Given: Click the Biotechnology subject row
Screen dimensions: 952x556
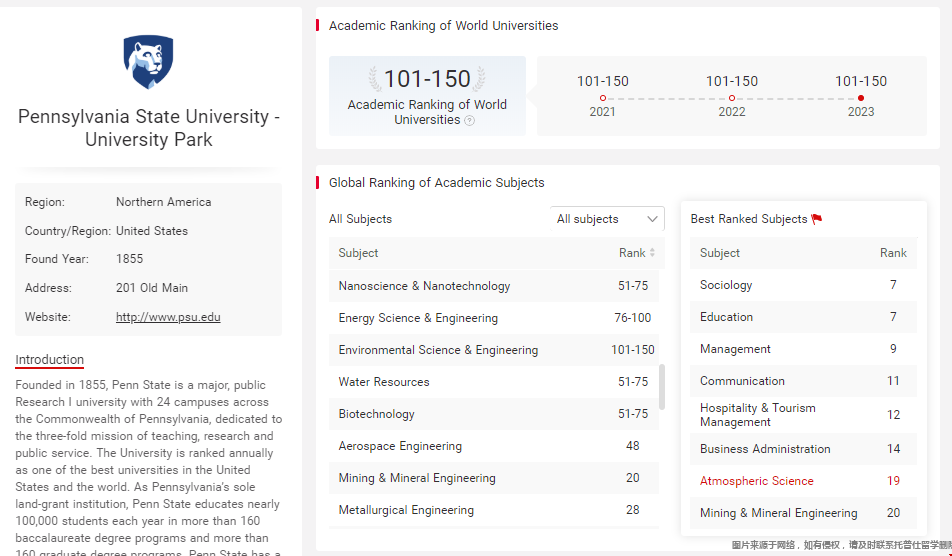Looking at the screenshot, I should pyautogui.click(x=494, y=414).
